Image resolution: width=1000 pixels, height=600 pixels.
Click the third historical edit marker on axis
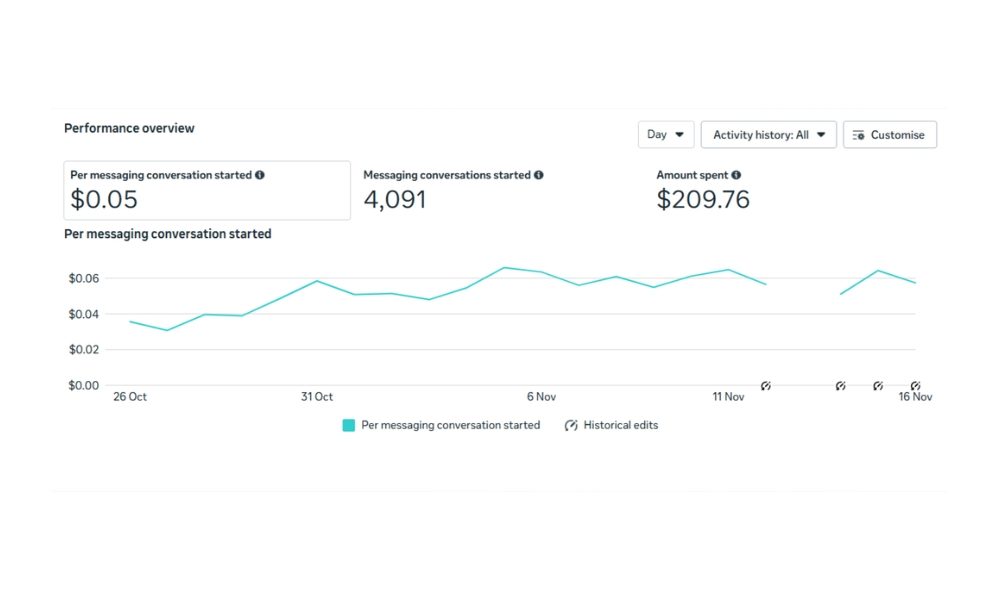point(878,386)
